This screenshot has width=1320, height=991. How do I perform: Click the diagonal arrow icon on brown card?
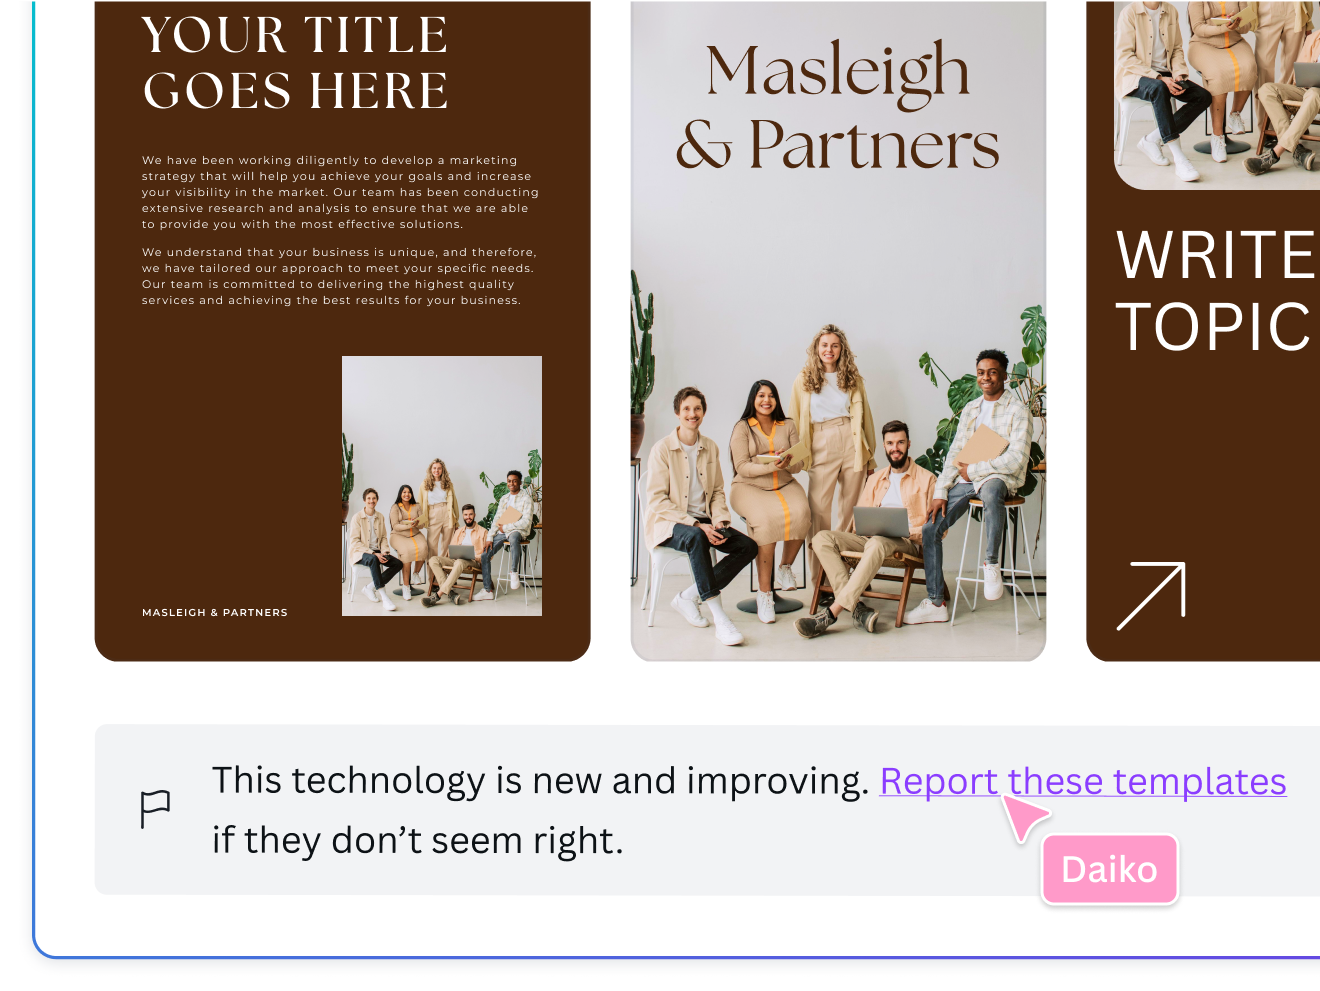[1151, 596]
